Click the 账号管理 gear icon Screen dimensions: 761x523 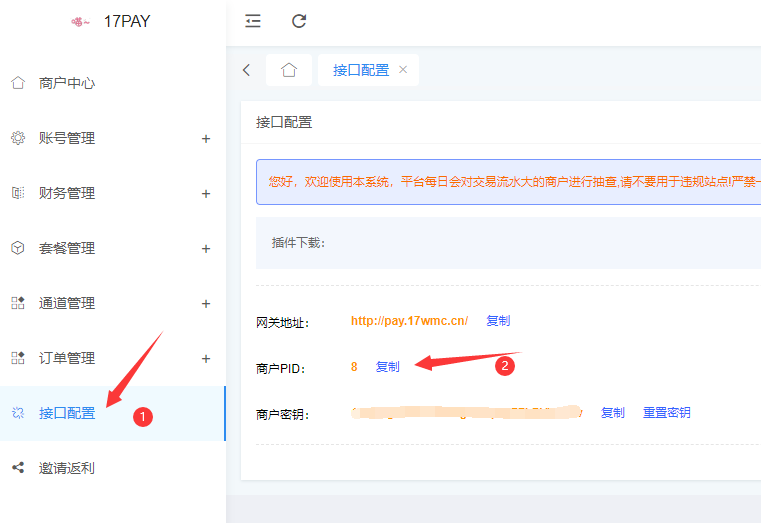point(18,138)
